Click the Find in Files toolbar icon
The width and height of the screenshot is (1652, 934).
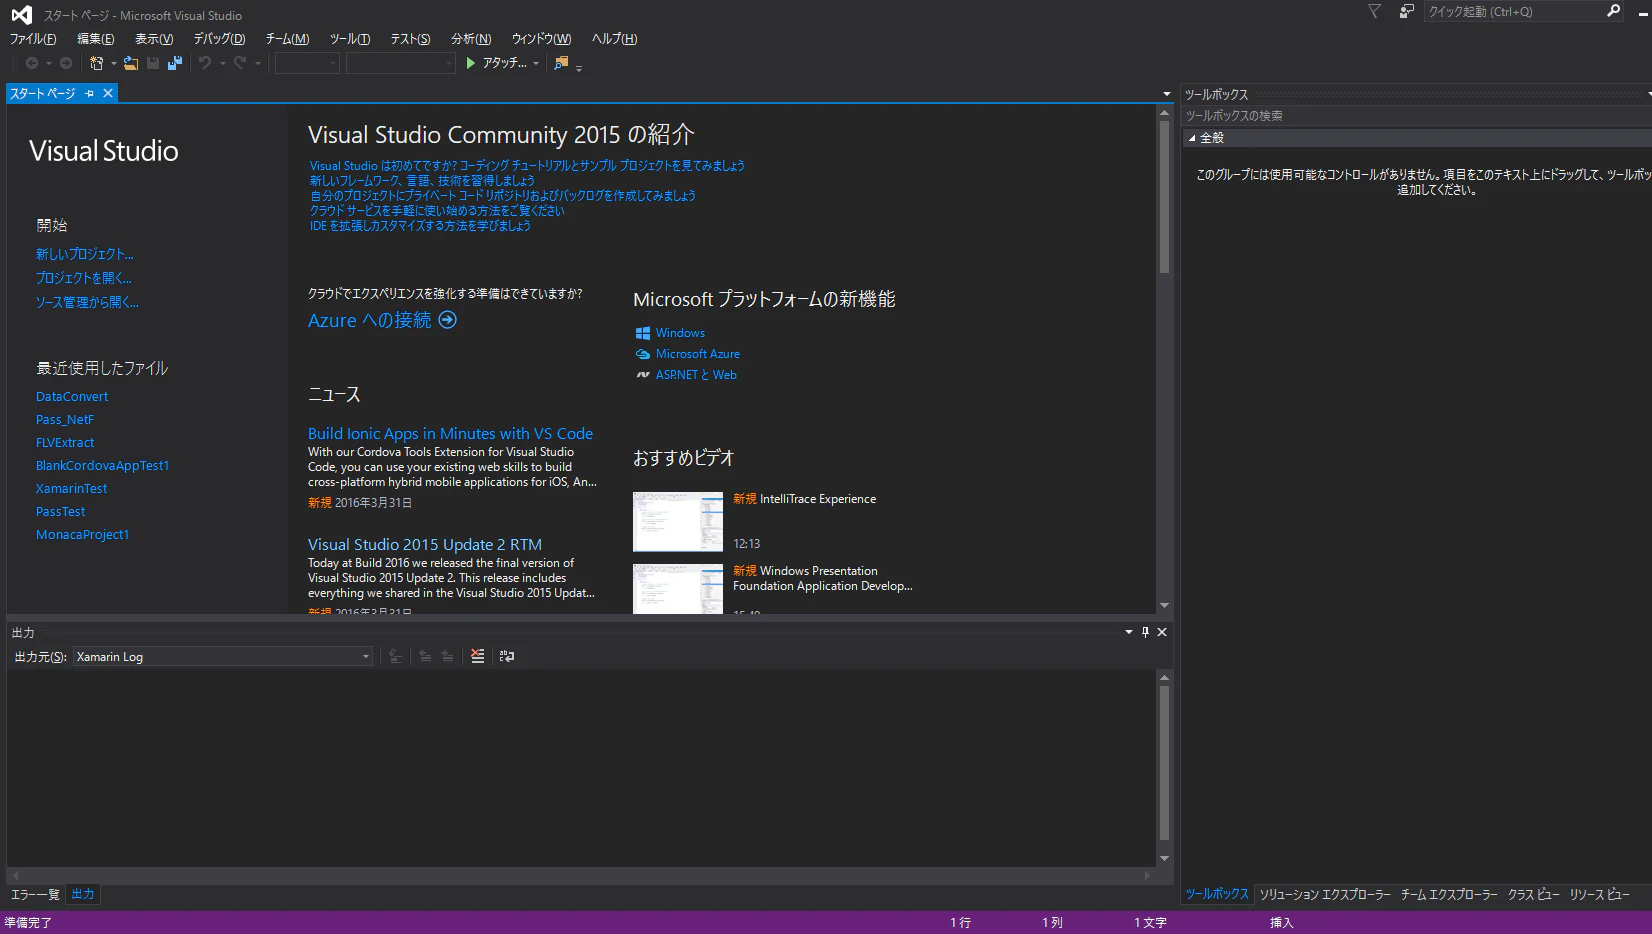561,63
